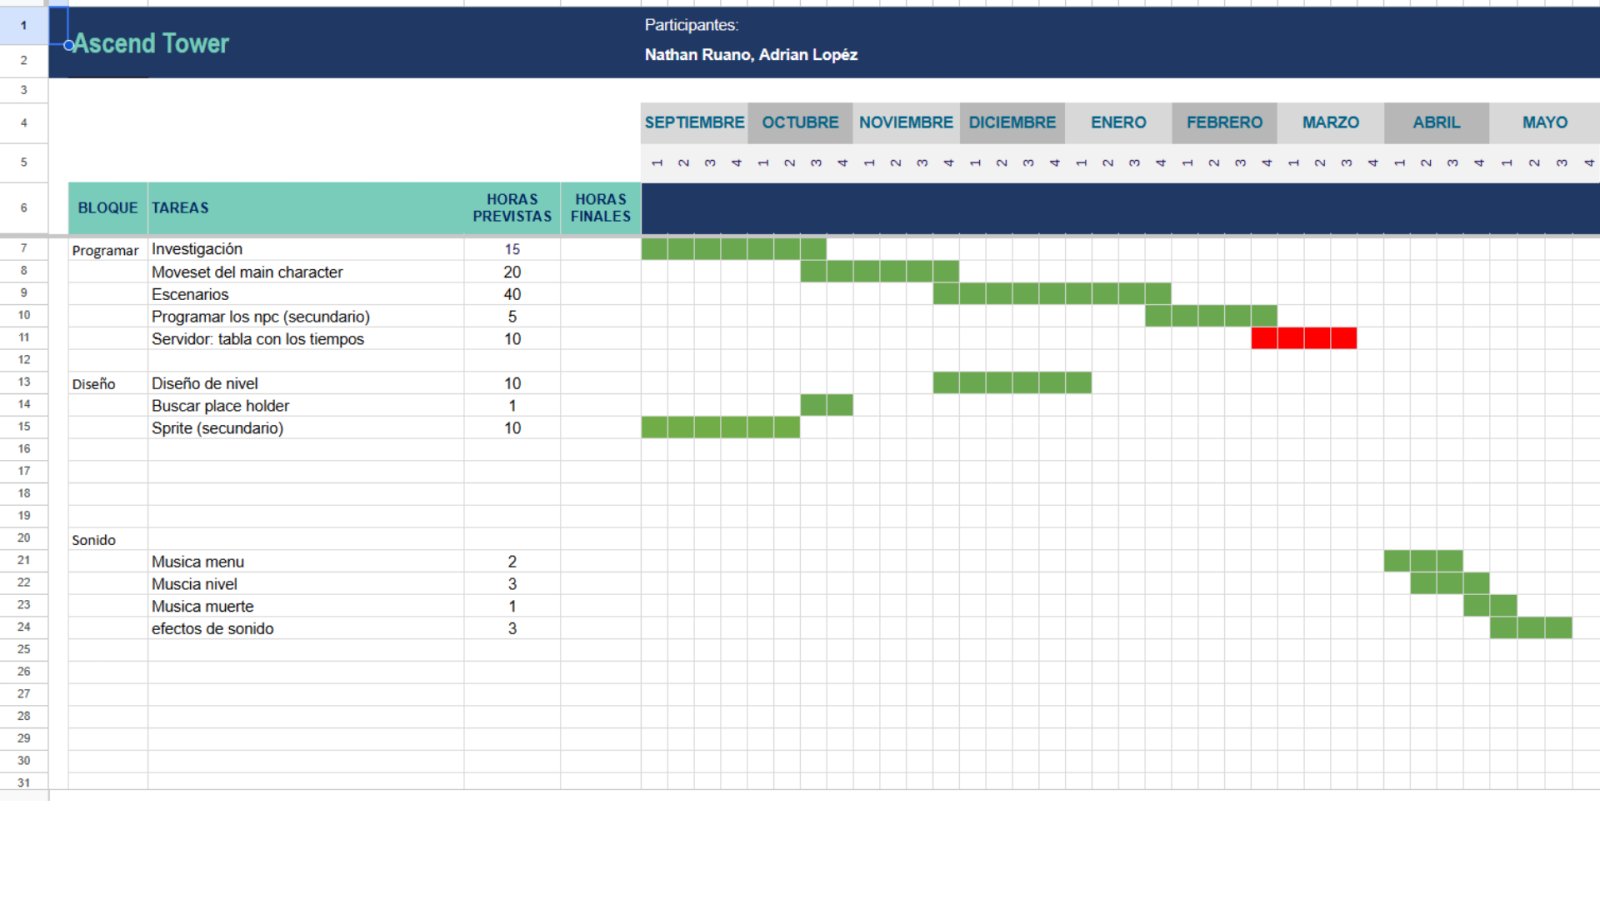
Task: Click the green Gantt bar for Investigación
Action: 734,249
